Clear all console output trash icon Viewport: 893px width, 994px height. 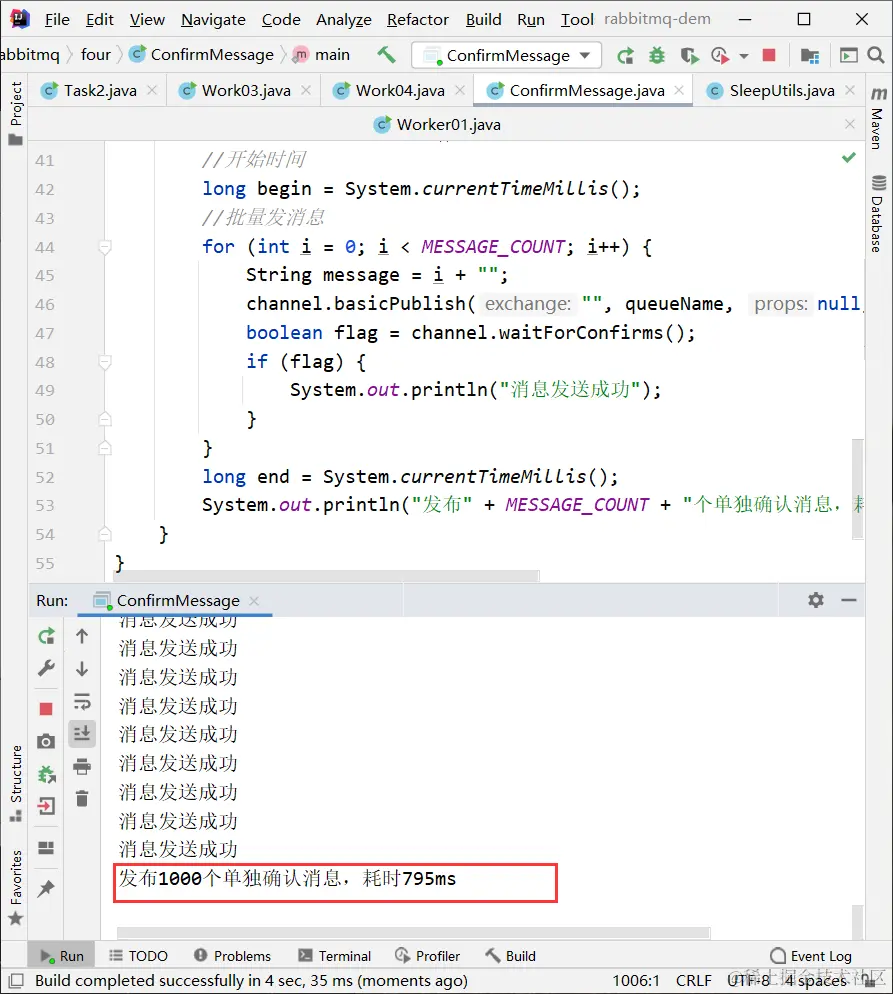(x=82, y=798)
